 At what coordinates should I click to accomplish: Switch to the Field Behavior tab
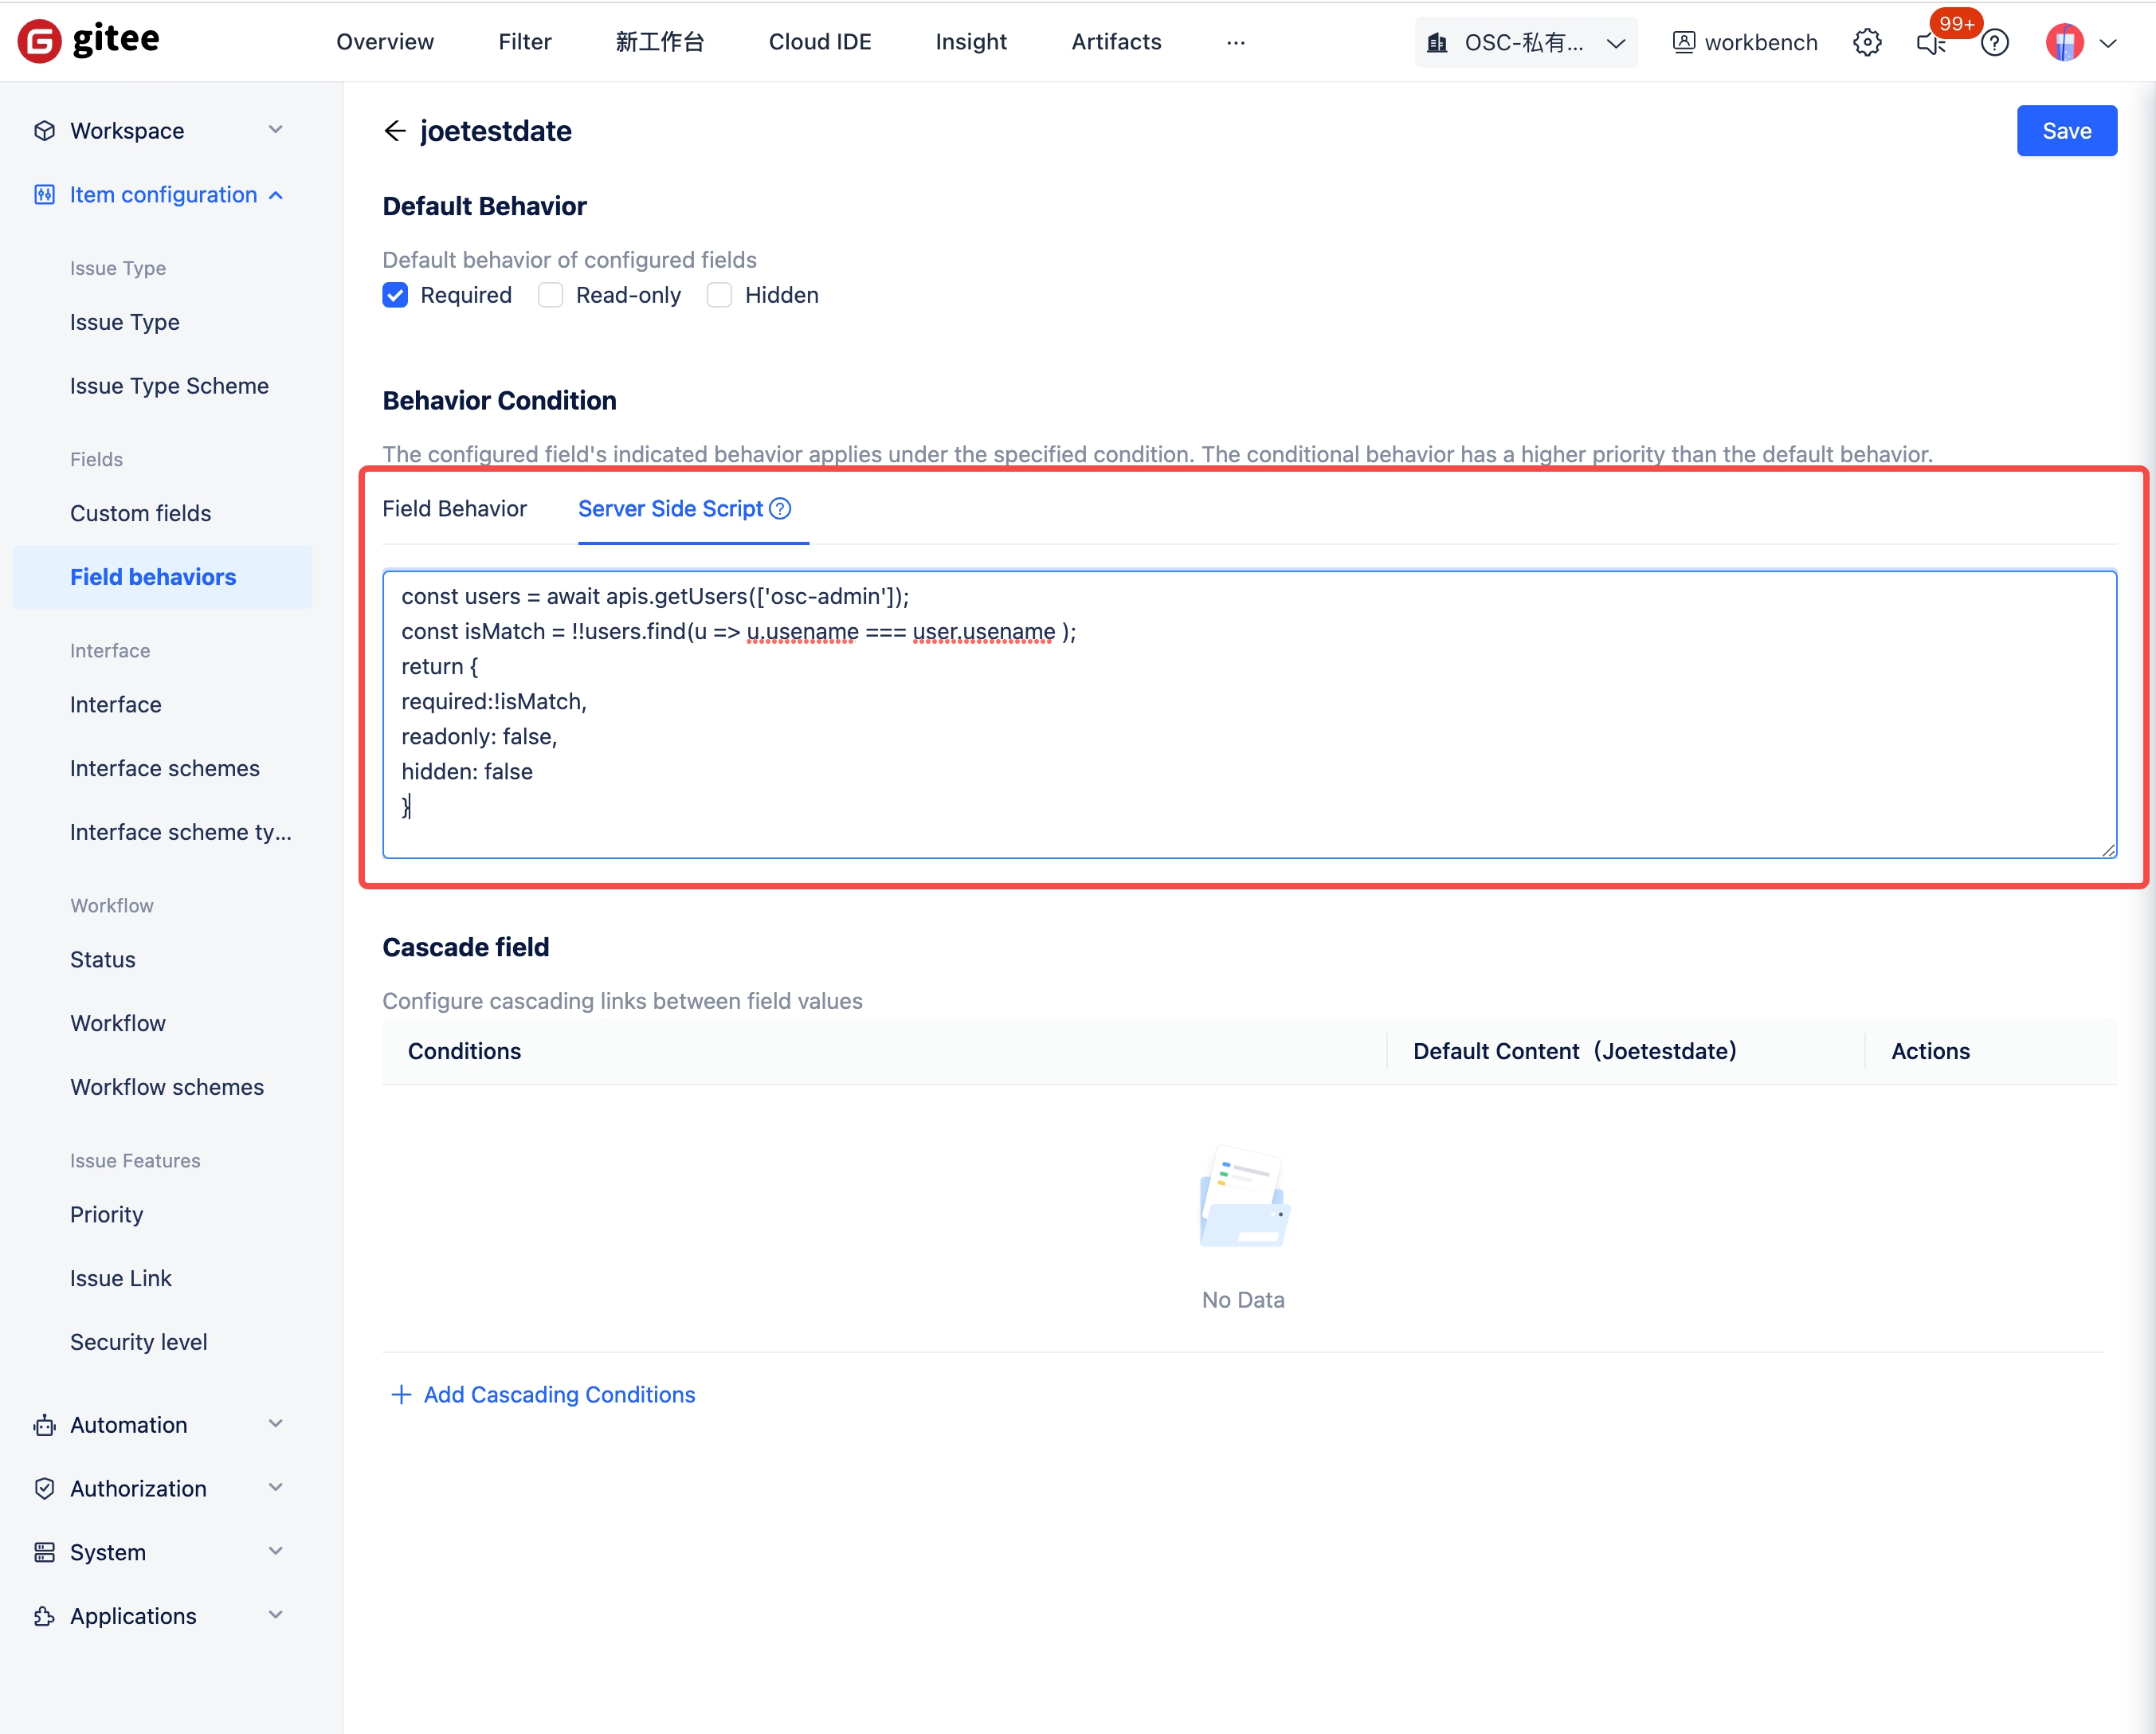pyautogui.click(x=454, y=508)
